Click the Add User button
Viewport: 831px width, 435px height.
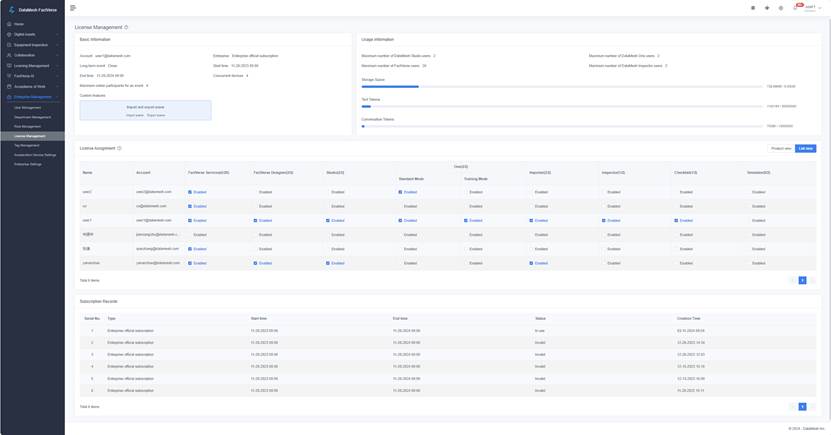(805, 148)
